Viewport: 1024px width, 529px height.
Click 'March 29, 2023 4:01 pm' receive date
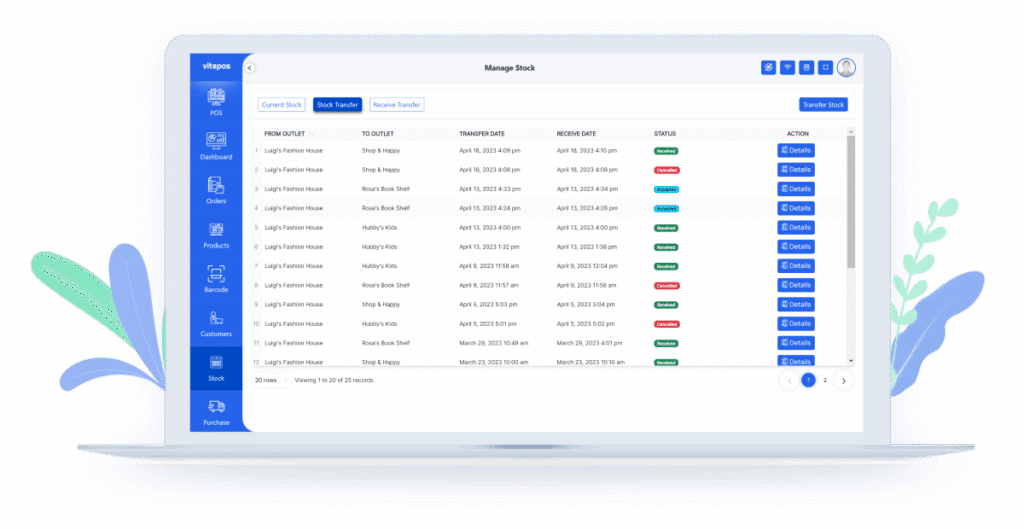pos(590,343)
